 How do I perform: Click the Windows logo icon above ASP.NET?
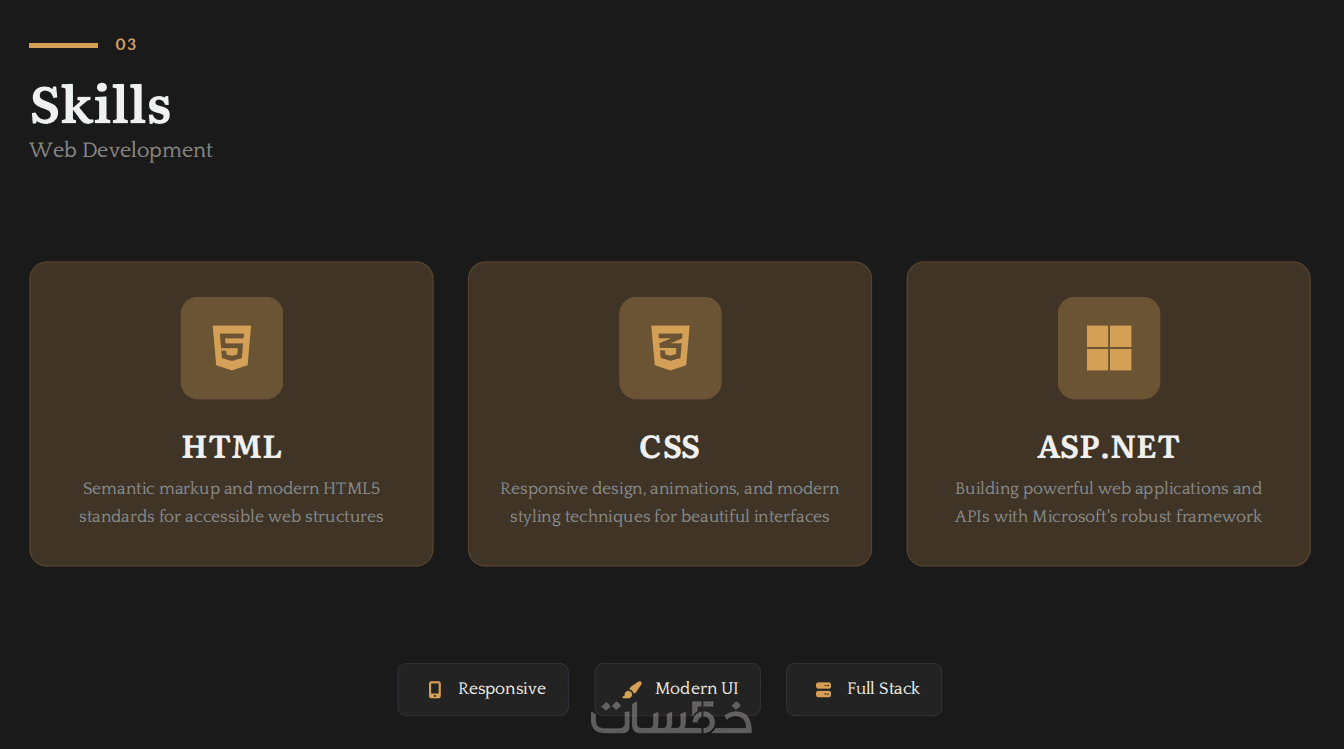click(x=1108, y=348)
